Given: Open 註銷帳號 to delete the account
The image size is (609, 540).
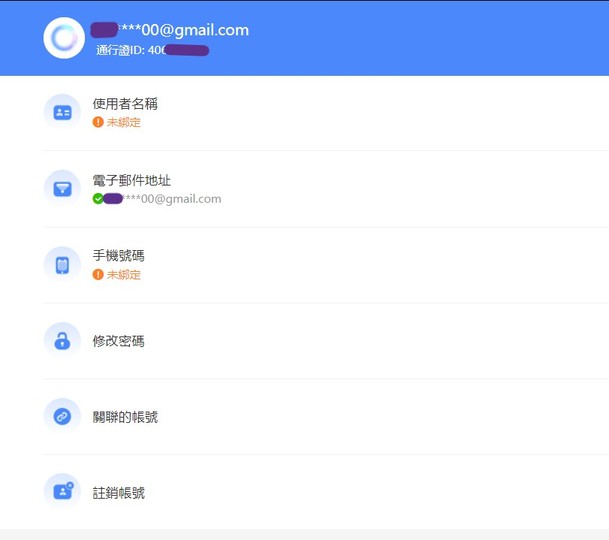Looking at the screenshot, I should coord(326,493).
